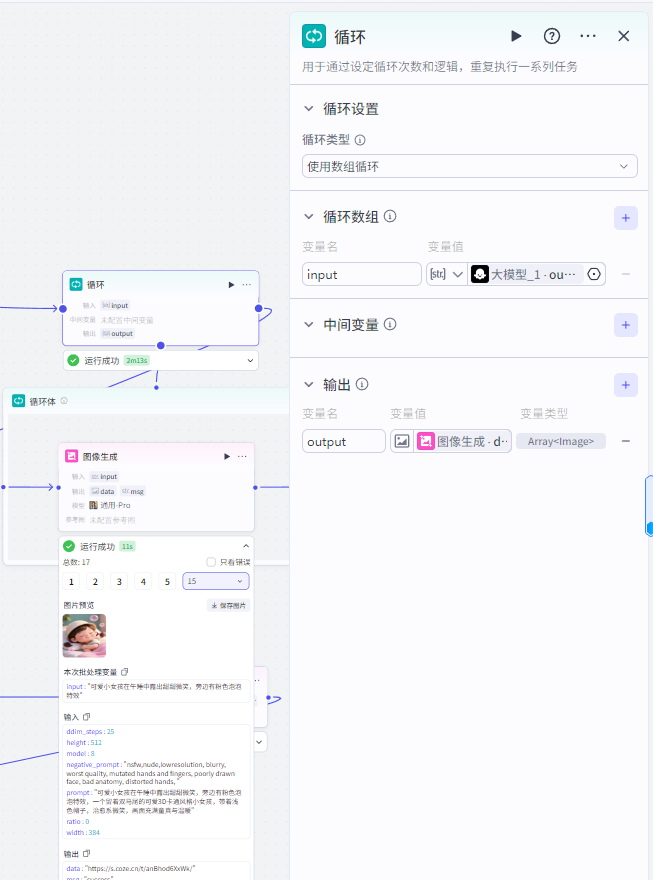The image size is (653, 880).
Task: Copy the 输入 parameters content
Action: point(86,717)
